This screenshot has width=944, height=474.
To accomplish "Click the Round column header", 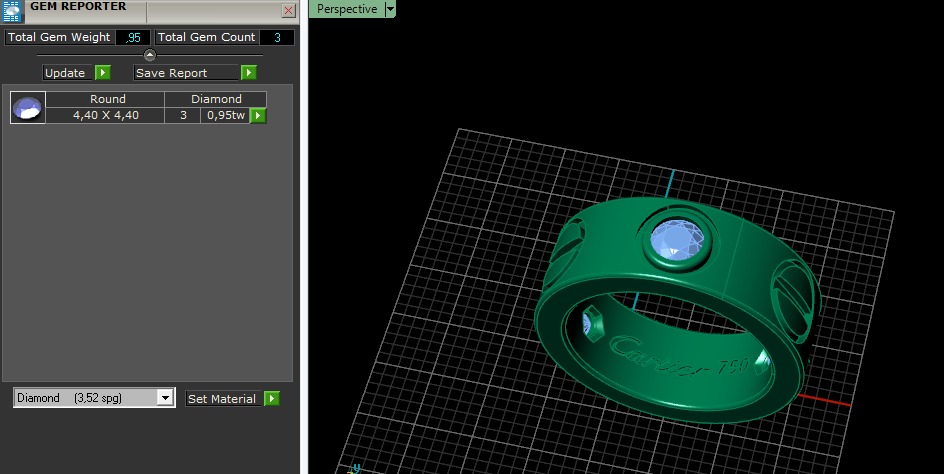I will tap(105, 99).
